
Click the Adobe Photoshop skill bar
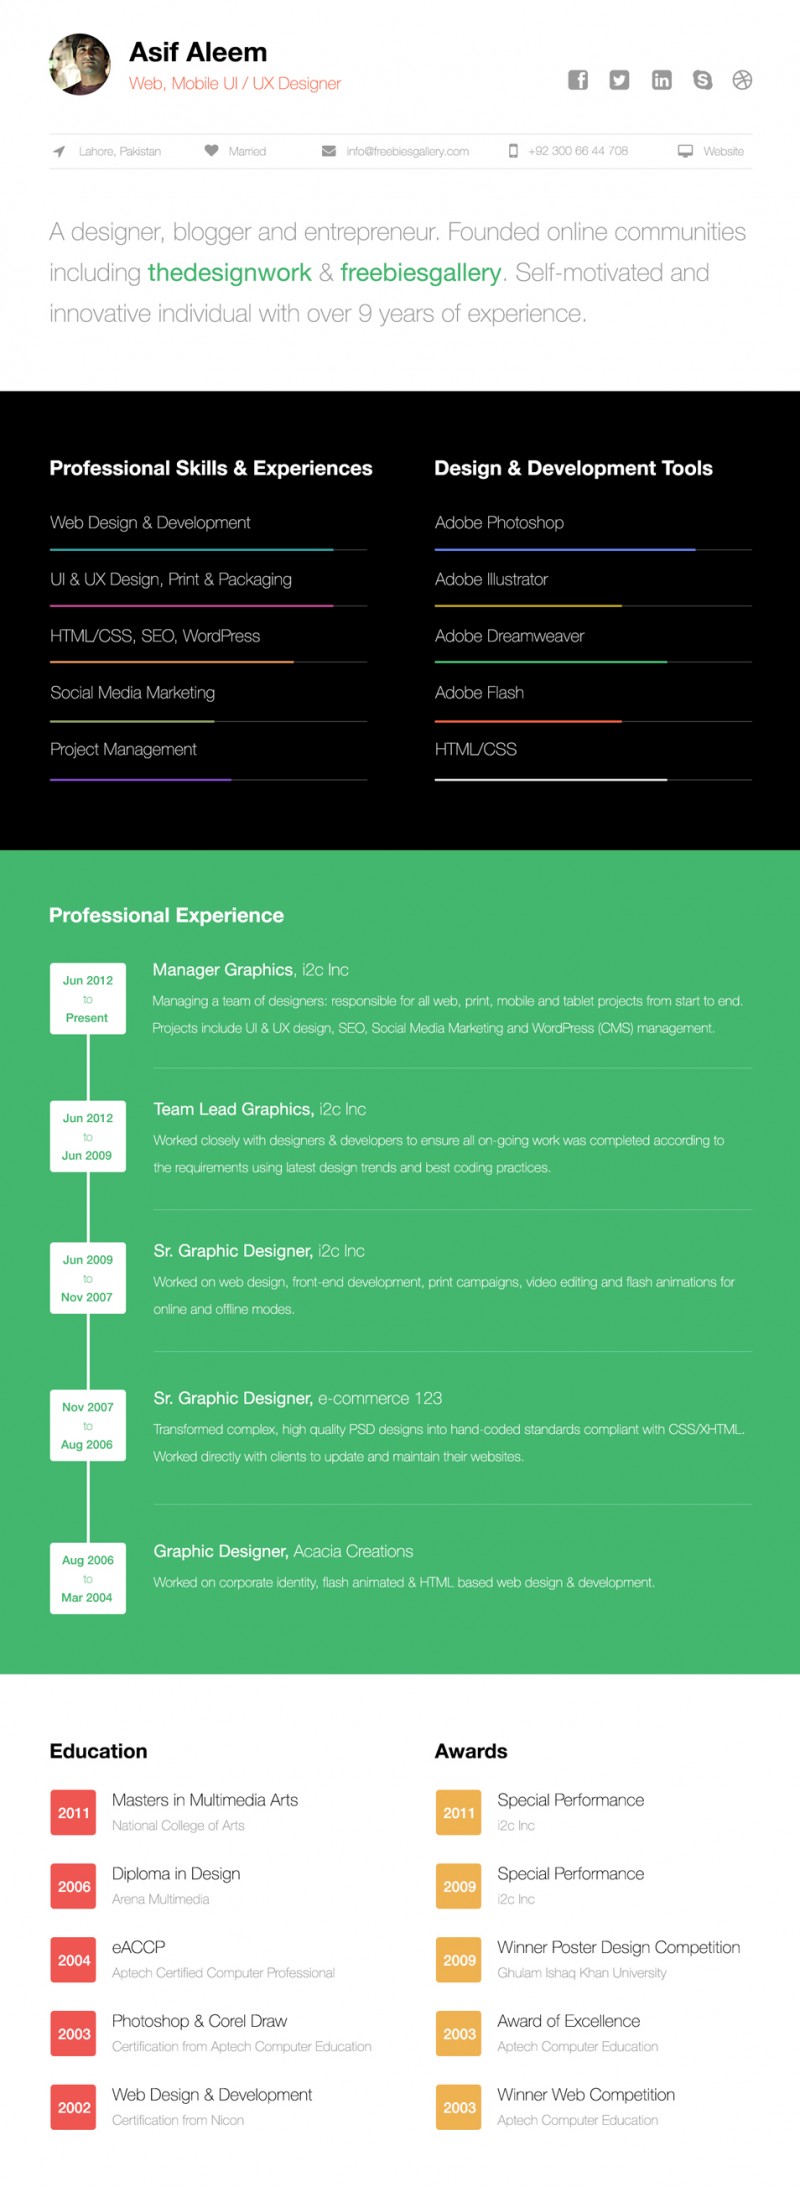pos(565,549)
